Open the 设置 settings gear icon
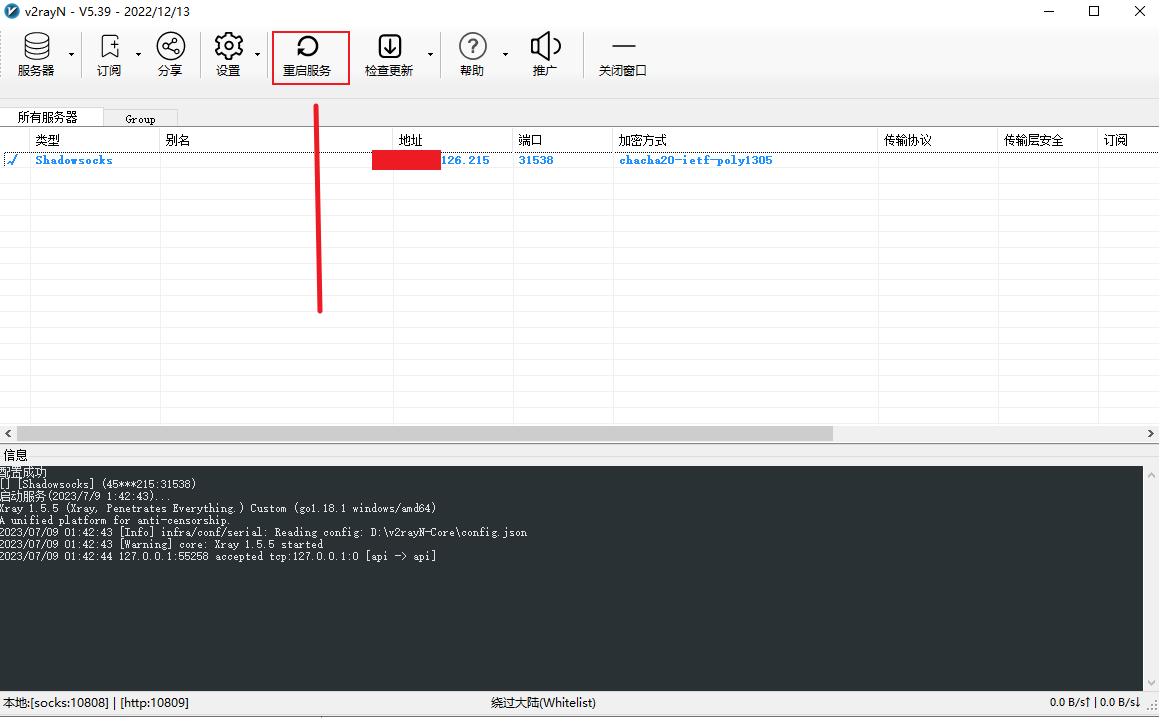 coord(228,55)
